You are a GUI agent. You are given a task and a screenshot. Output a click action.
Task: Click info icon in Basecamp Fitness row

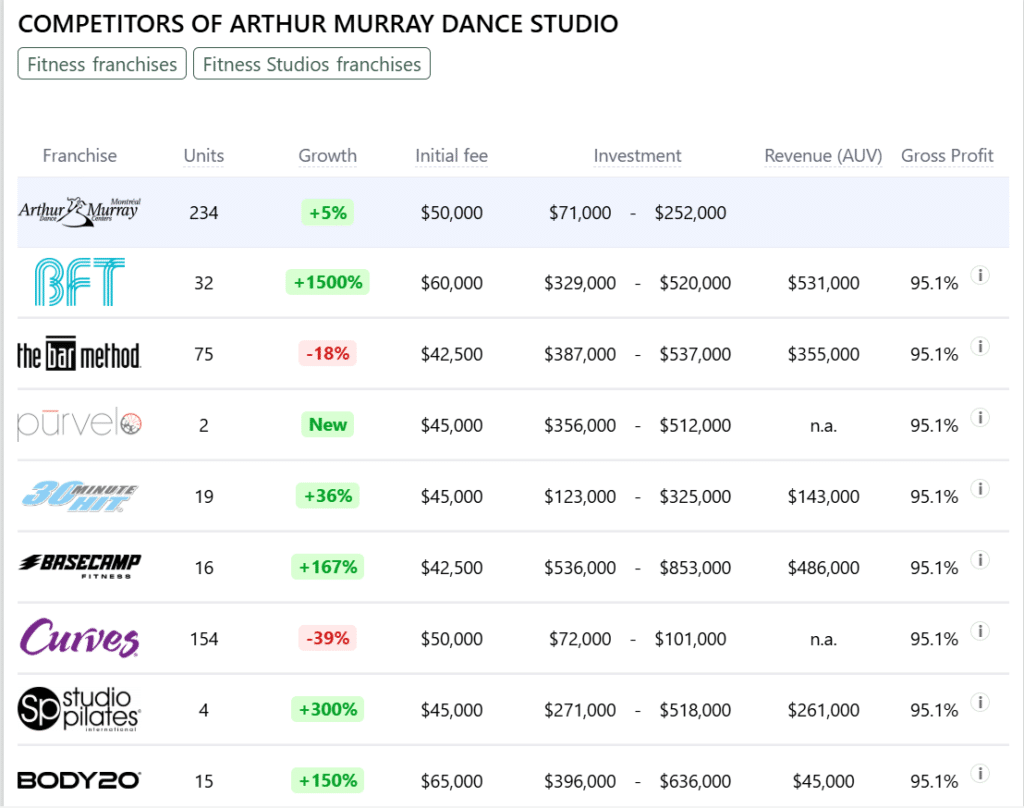[x=980, y=560]
